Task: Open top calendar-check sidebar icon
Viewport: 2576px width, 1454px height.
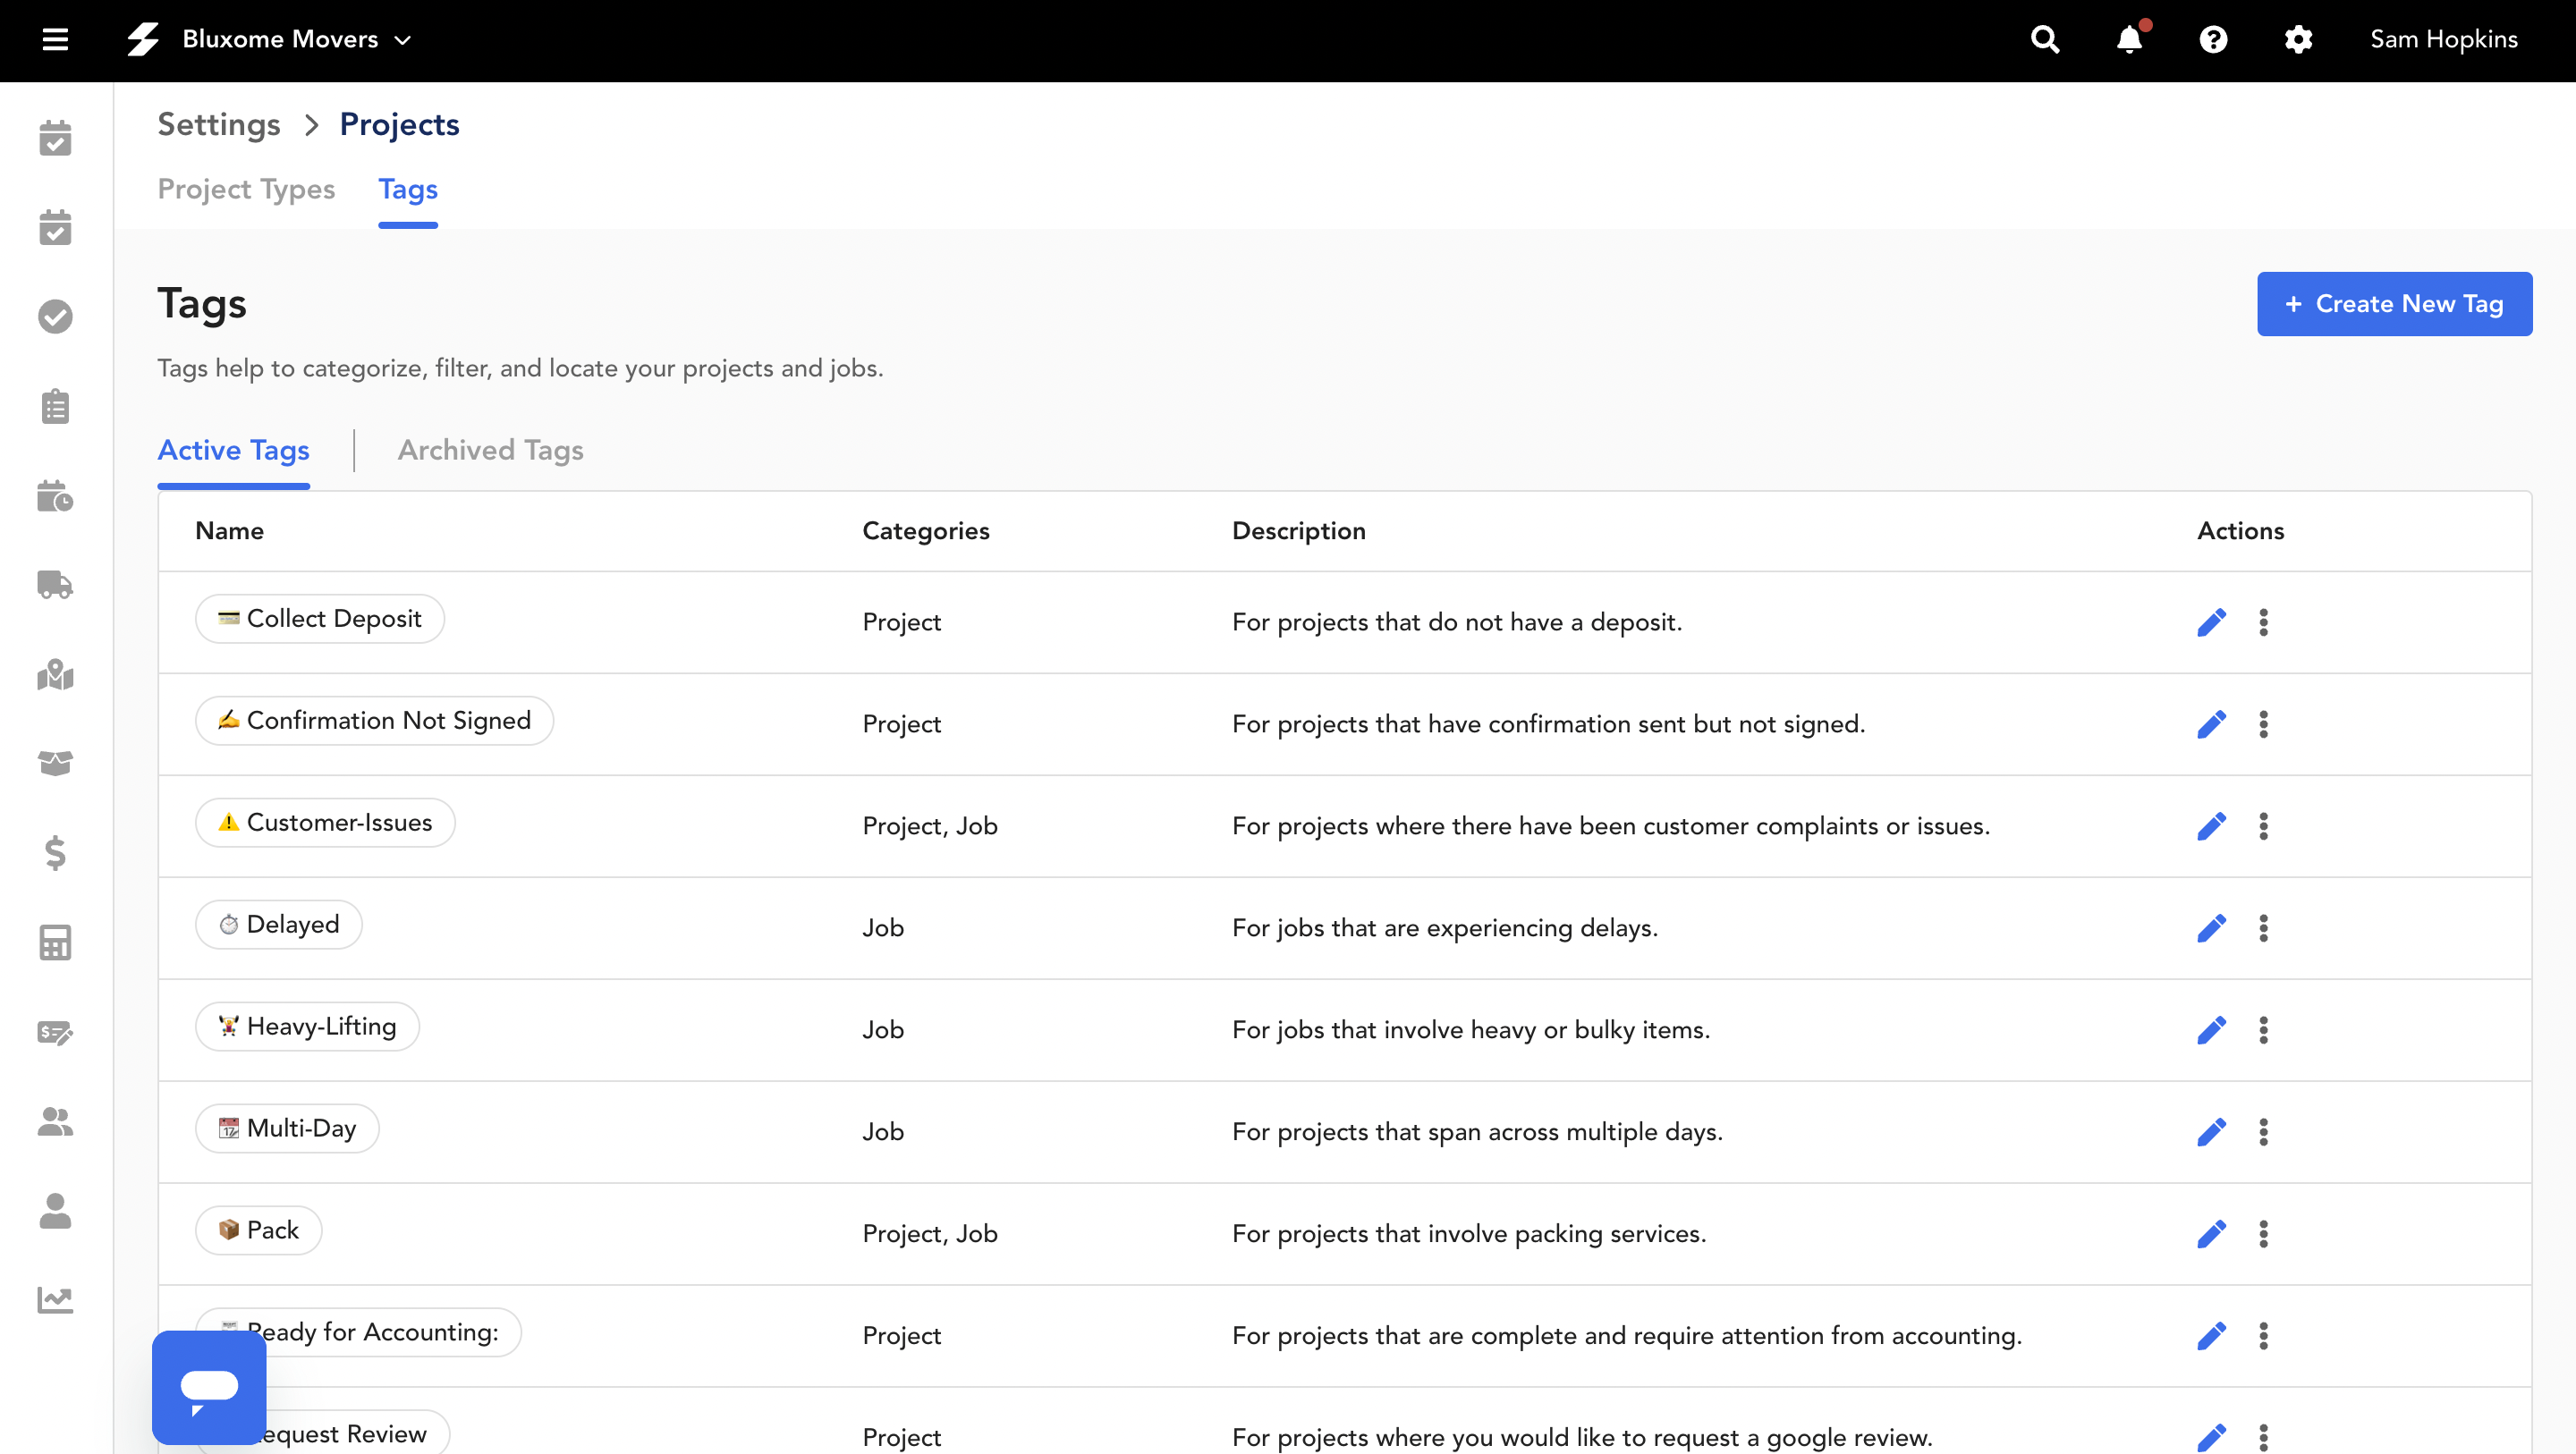Action: click(55, 138)
